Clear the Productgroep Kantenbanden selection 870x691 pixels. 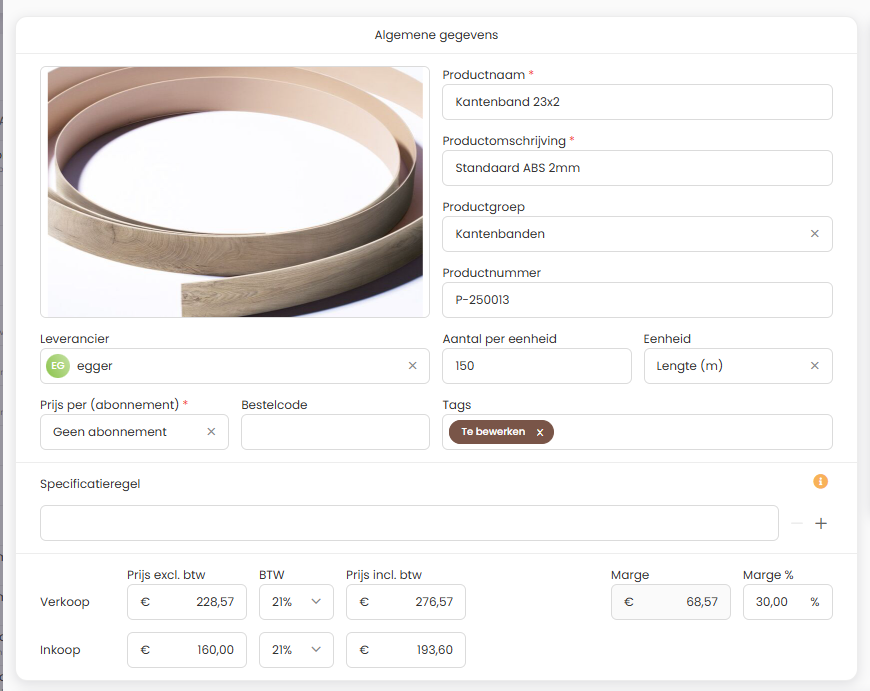click(814, 234)
